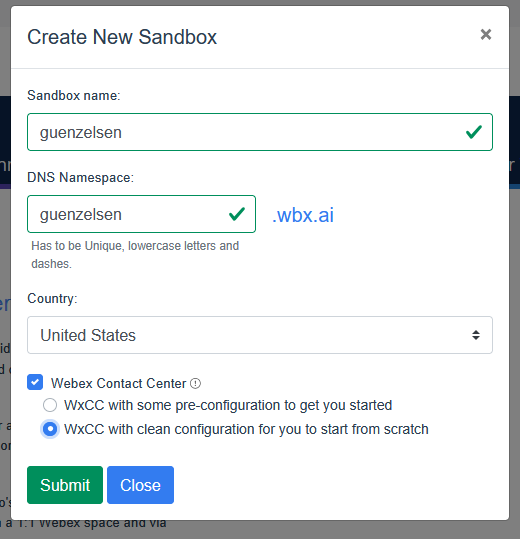Click the Webex Contact Center label text
Viewport: 520px width, 539px height.
coord(119,383)
